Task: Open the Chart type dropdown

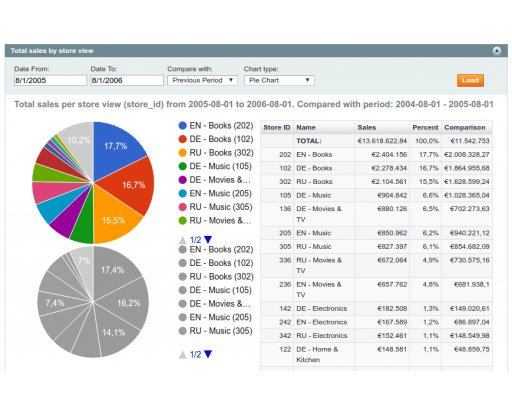Action: [x=279, y=80]
